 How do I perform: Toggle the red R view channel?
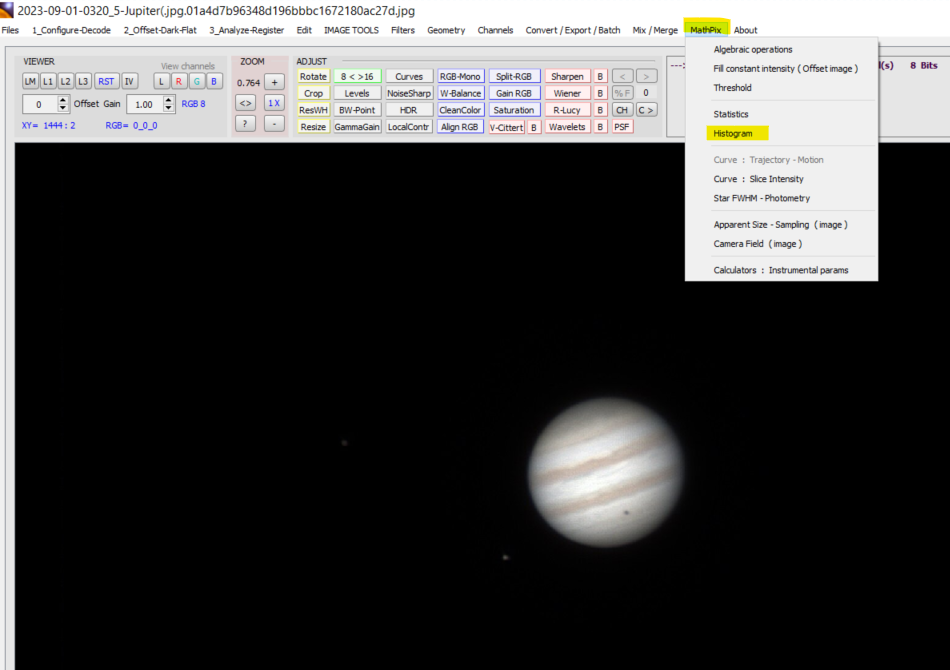coord(179,81)
